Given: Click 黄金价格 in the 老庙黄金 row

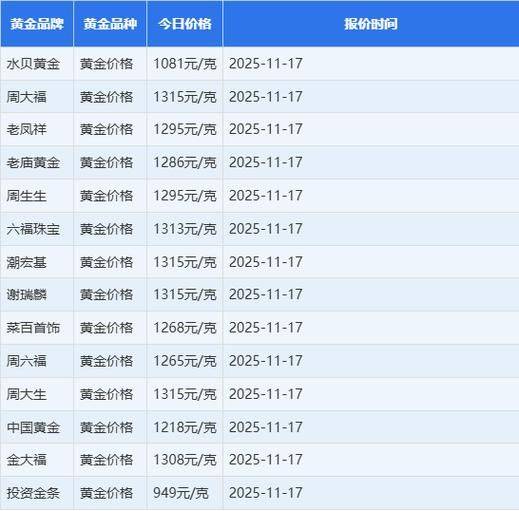Looking at the screenshot, I should (106, 163).
